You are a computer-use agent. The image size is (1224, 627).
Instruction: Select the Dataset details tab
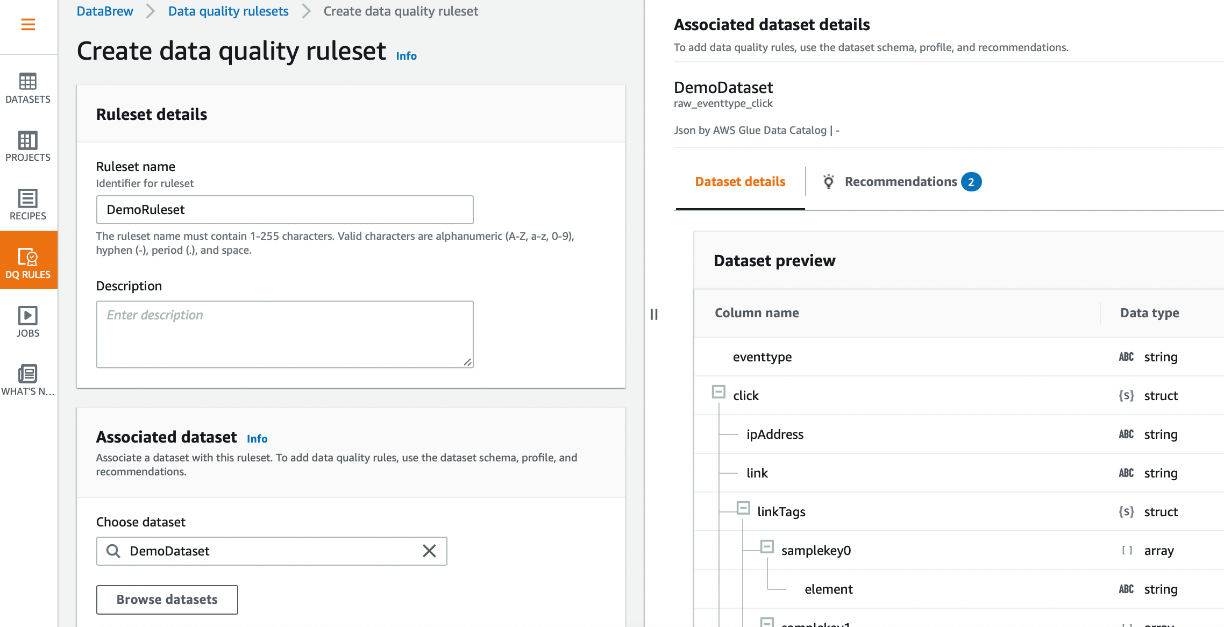pyautogui.click(x=740, y=182)
